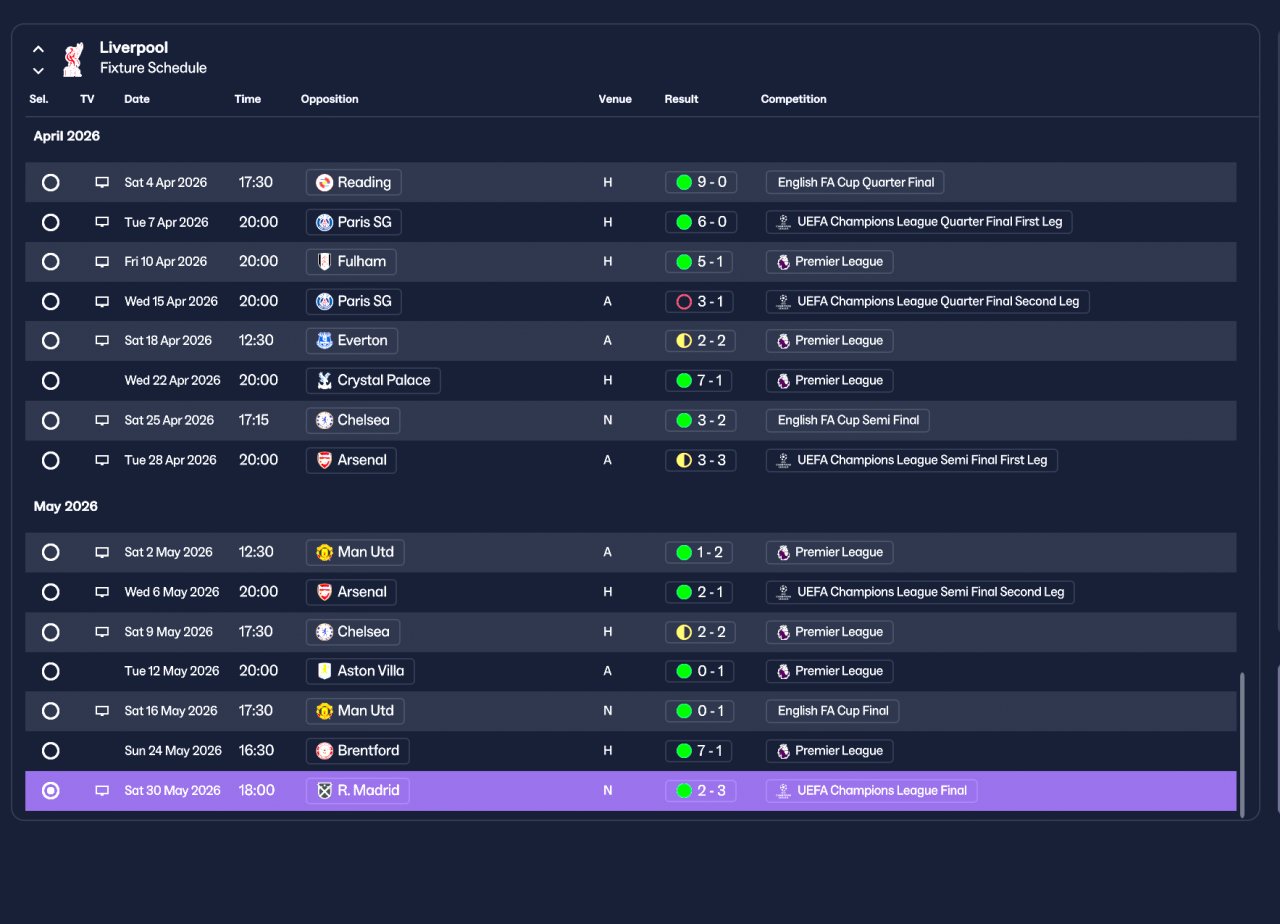Viewport: 1280px width, 924px height.
Task: Open English FA Cup Semi Final competition link
Action: pyautogui.click(x=848, y=421)
